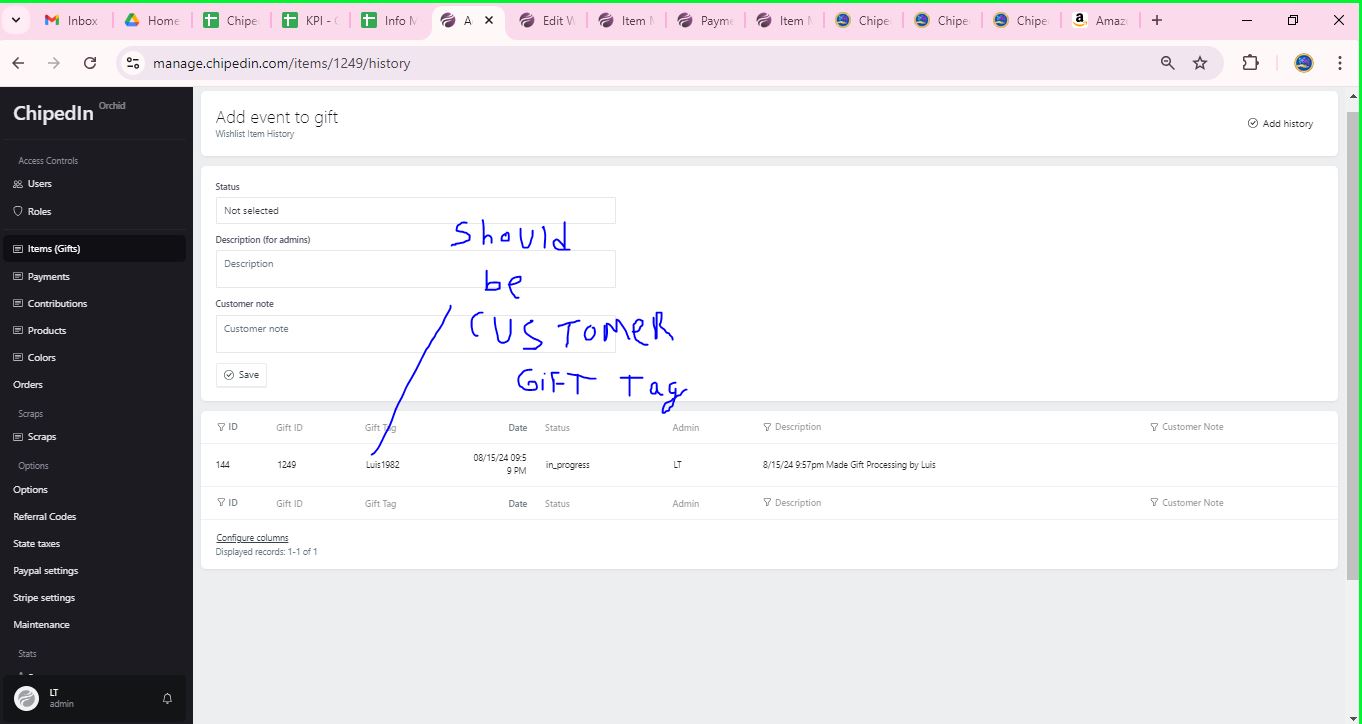Click the ChipedIn logo
1362x724 pixels.
(53, 113)
